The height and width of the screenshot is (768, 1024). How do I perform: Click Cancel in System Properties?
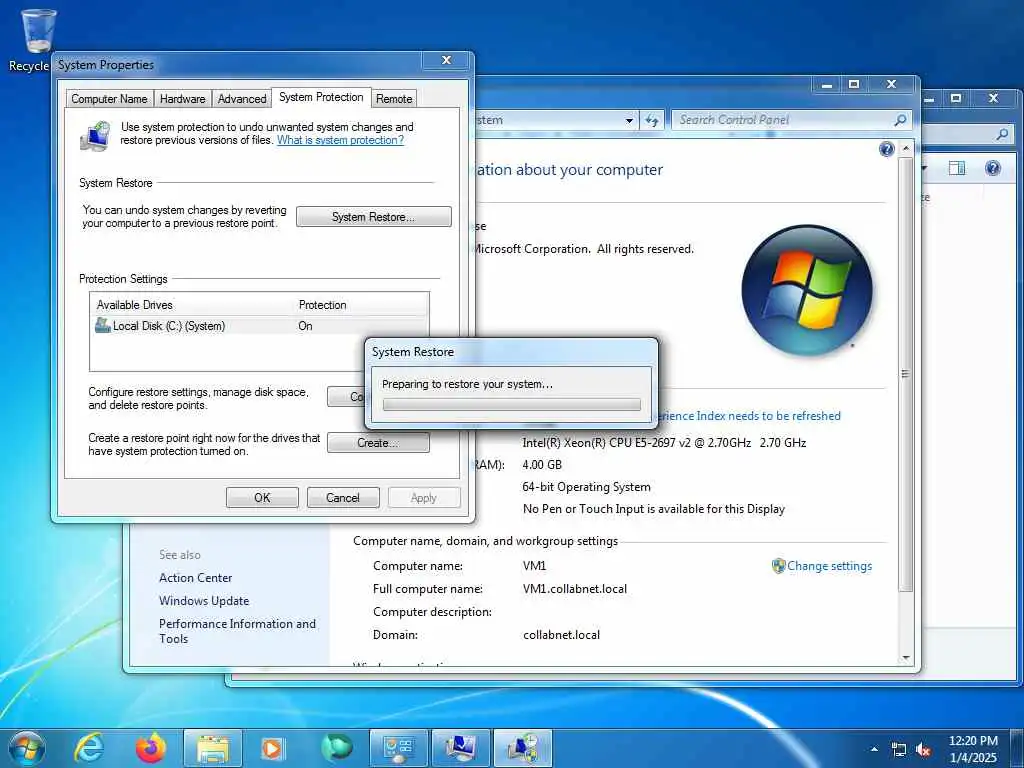[343, 498]
